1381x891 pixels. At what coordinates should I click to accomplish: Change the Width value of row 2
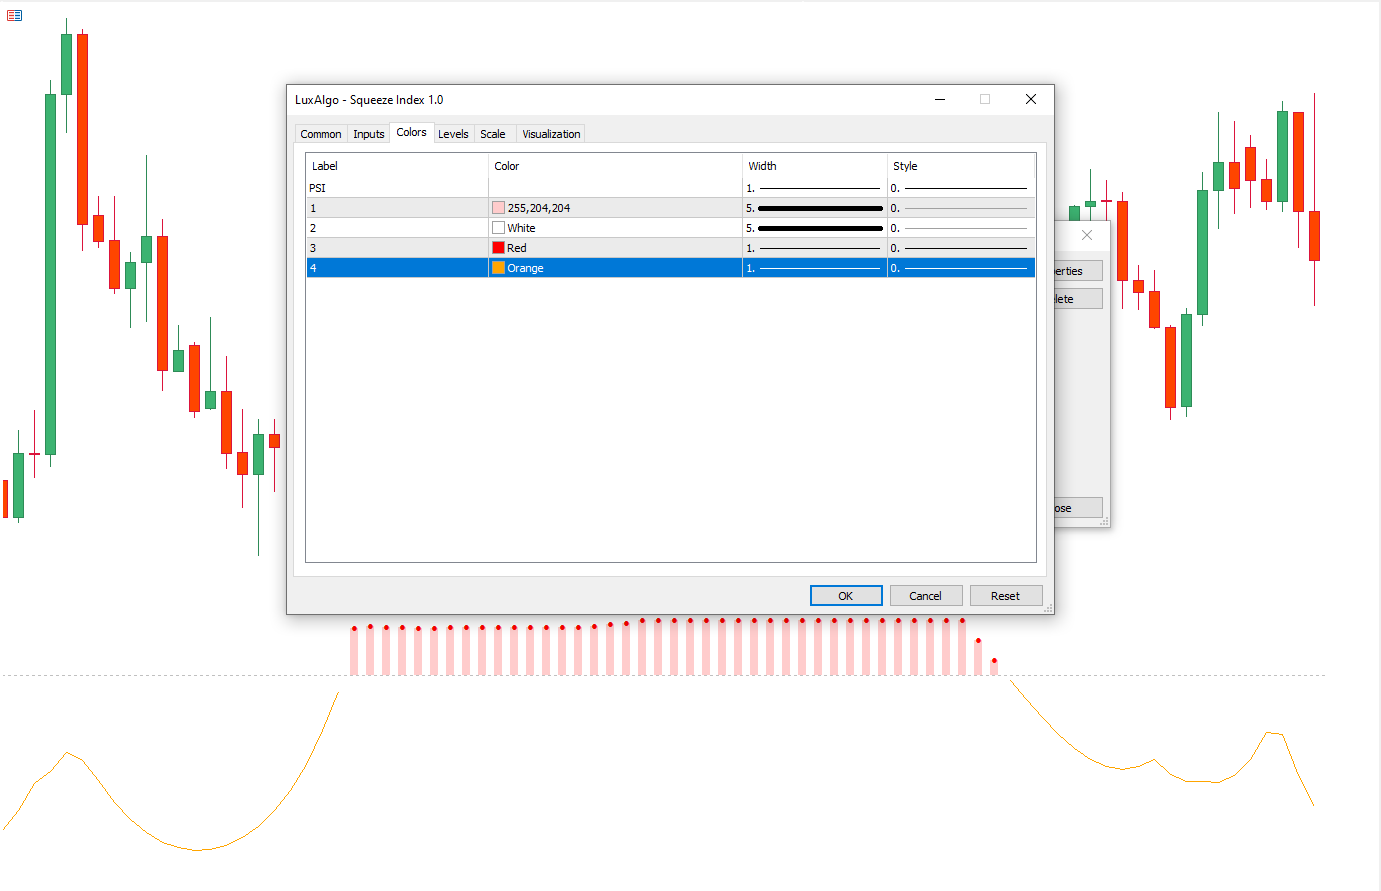pyautogui.click(x=814, y=228)
